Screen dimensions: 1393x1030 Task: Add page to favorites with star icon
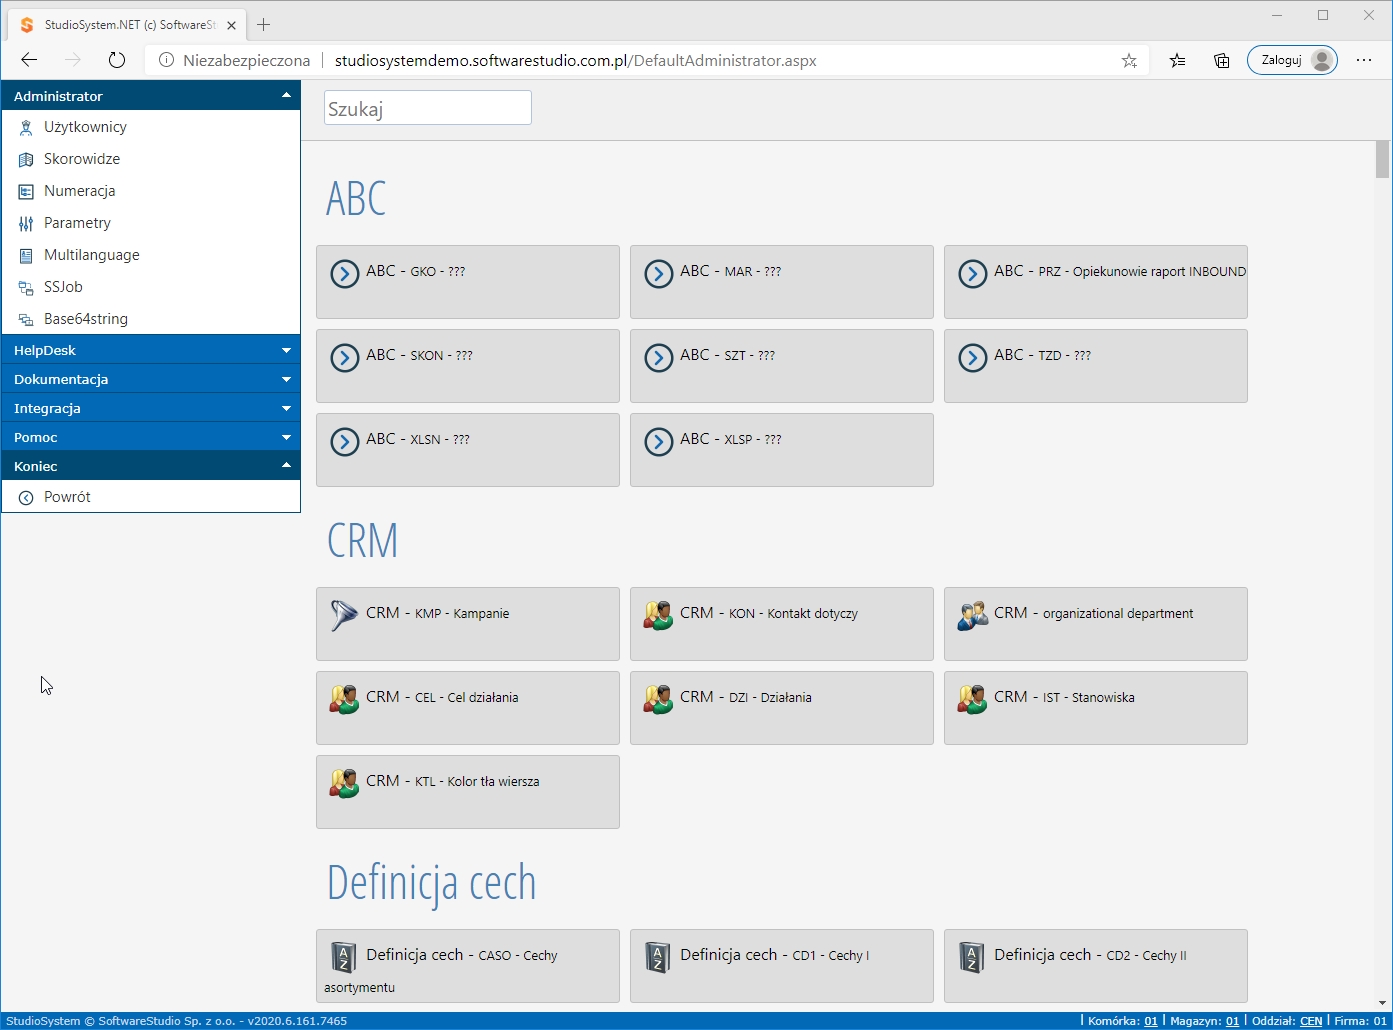coord(1129,61)
